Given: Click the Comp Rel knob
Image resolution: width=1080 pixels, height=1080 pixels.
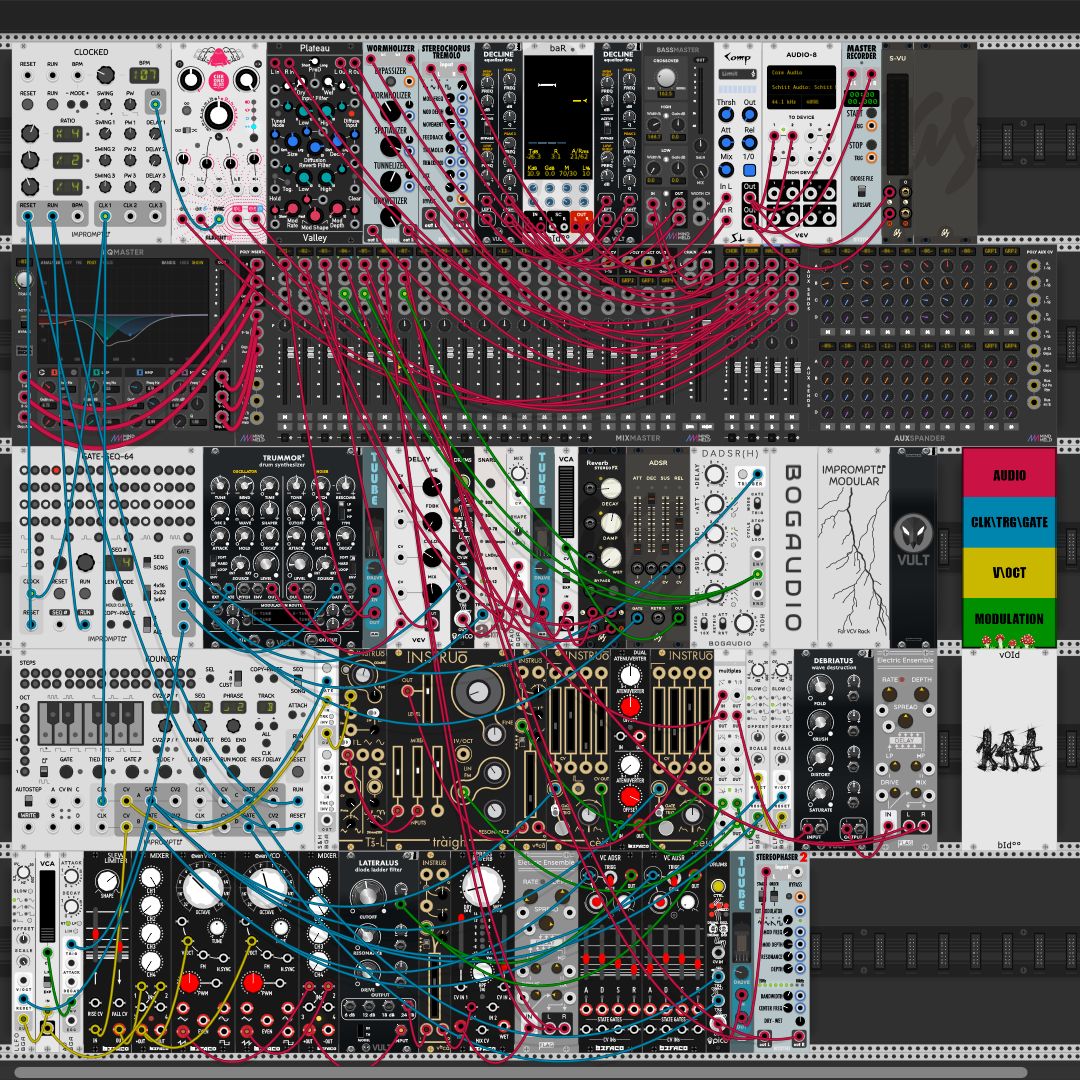Looking at the screenshot, I should click(x=749, y=143).
